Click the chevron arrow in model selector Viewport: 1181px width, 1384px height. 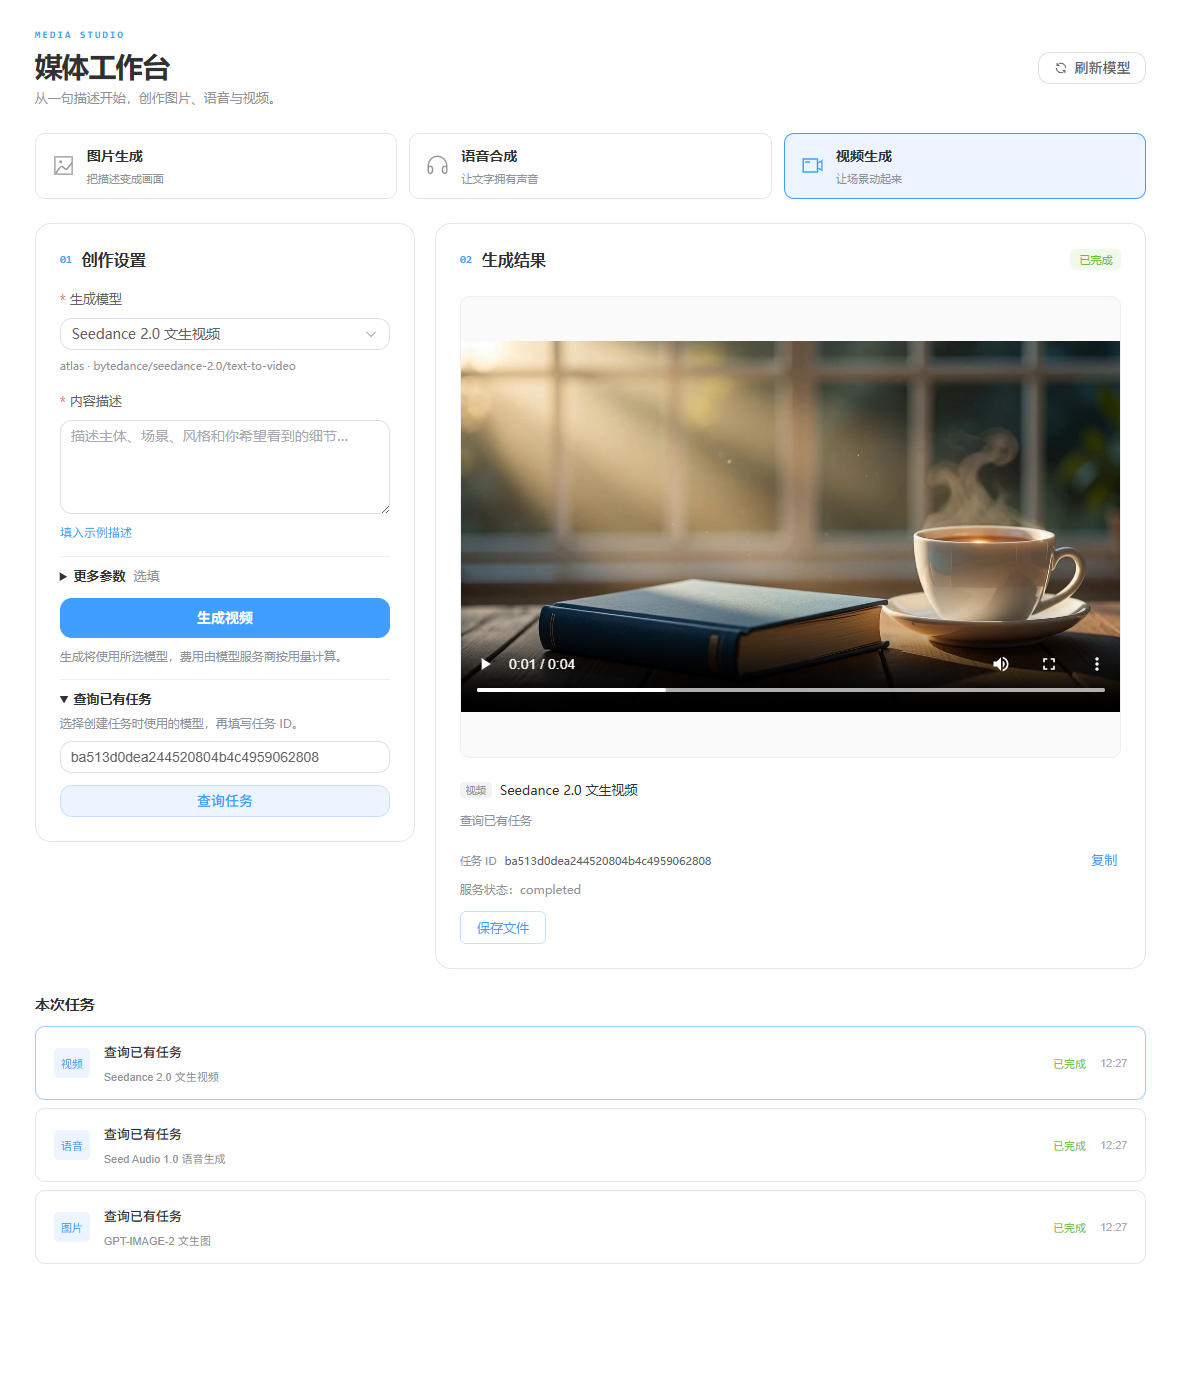pyautogui.click(x=371, y=334)
